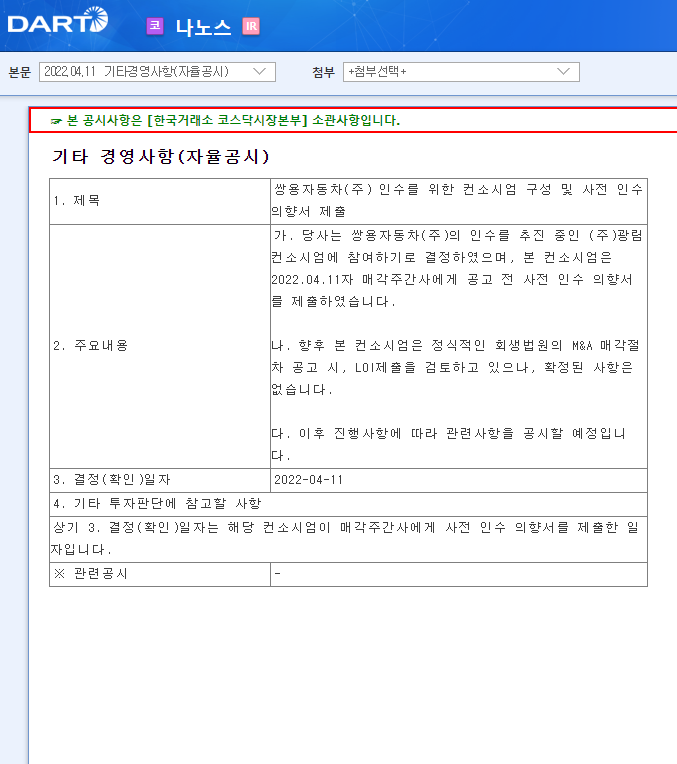Click the paragraph starting 다. 이후 진행사항에

pos(448,444)
